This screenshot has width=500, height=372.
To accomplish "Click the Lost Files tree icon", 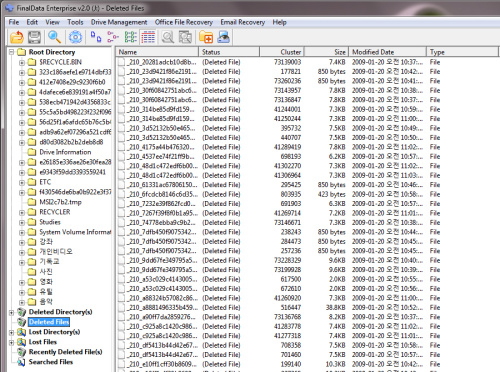I will click(x=22, y=342).
